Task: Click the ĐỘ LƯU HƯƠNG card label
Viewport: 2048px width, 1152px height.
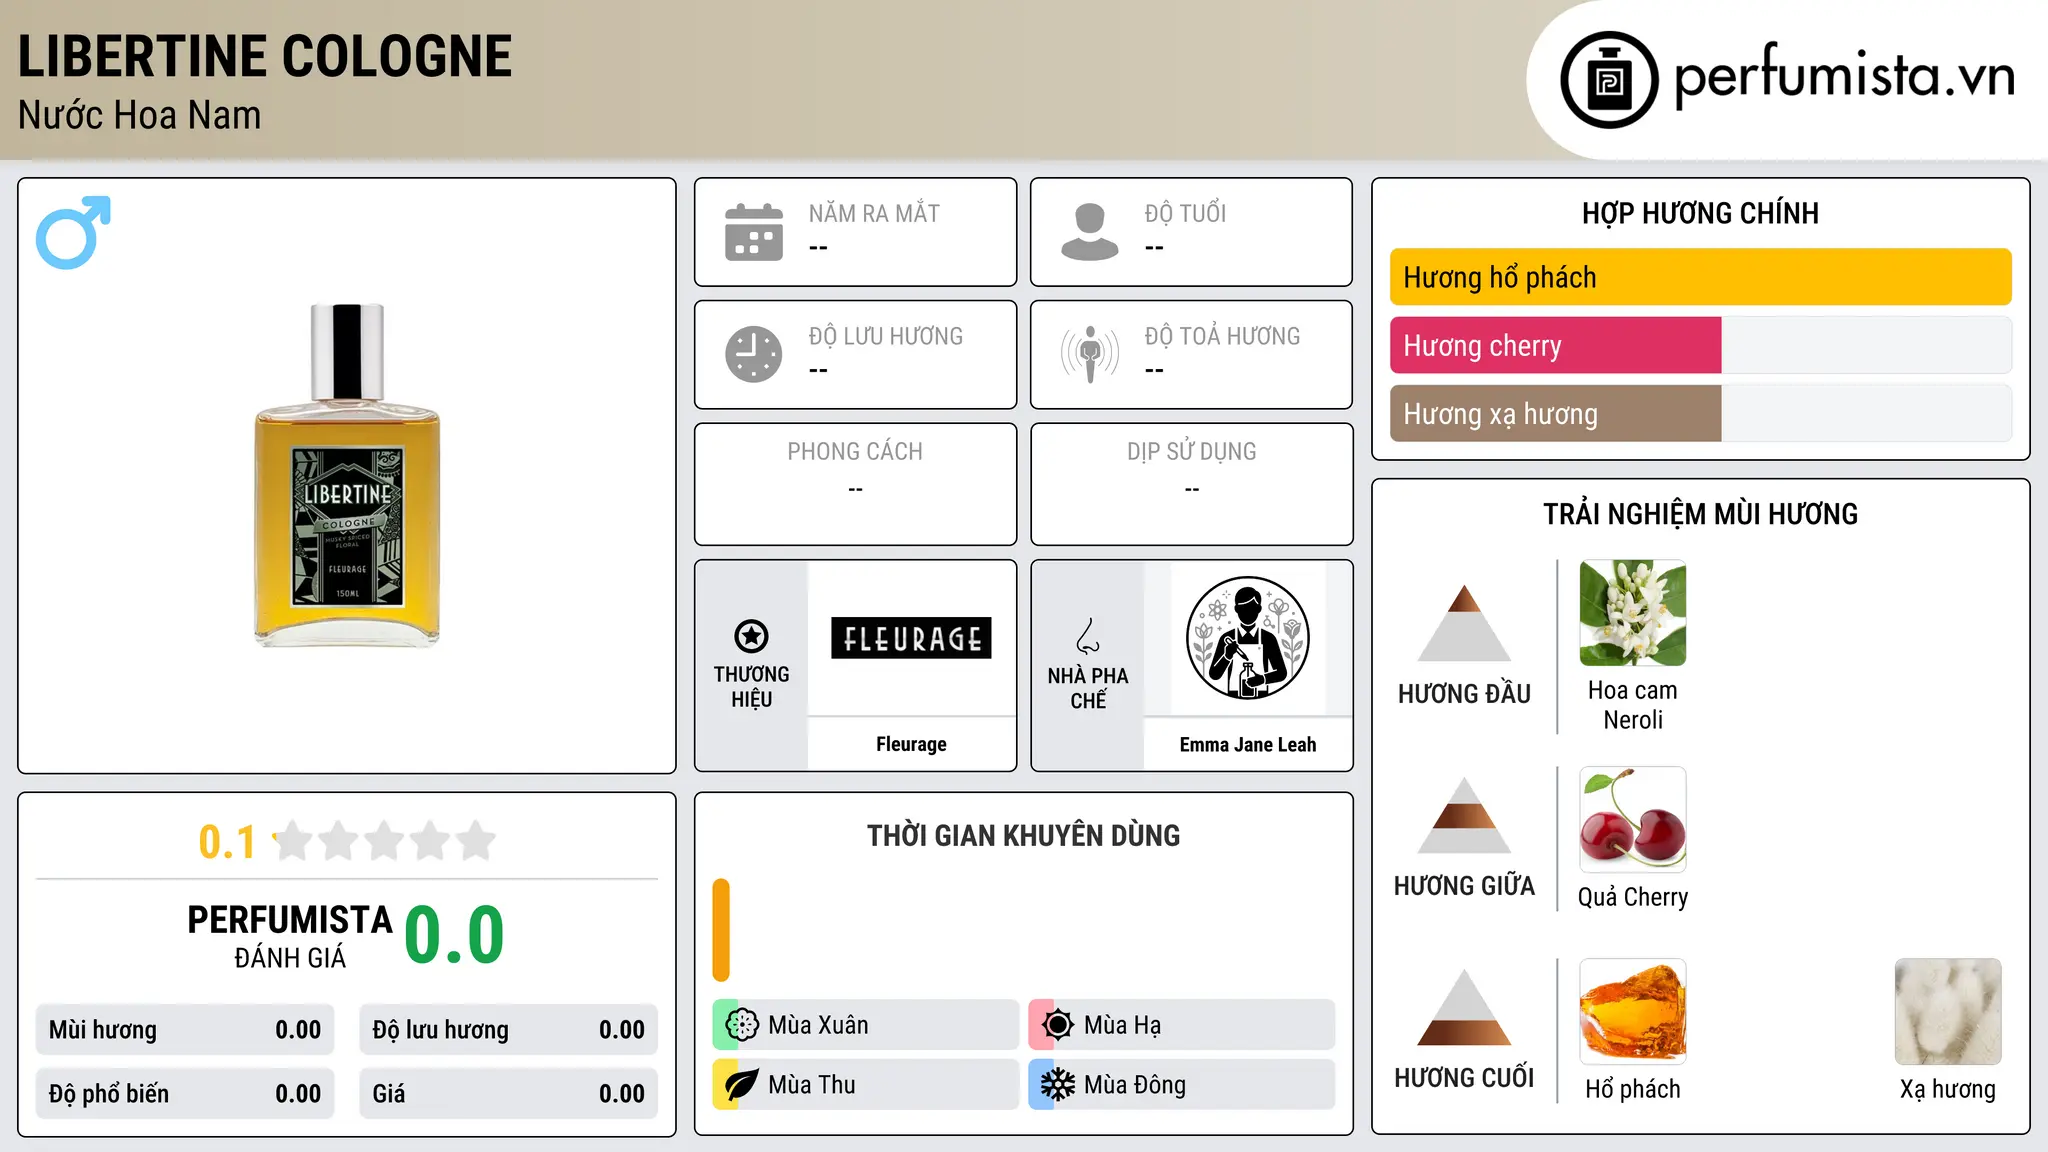Action: click(886, 336)
